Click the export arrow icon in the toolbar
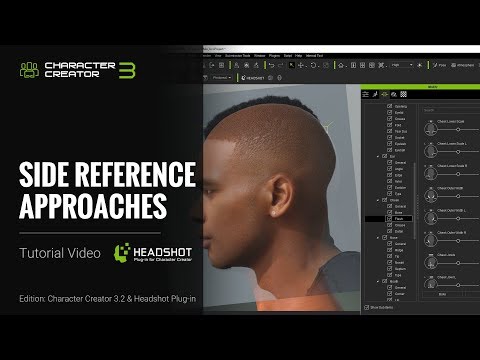This screenshot has height=360, width=480. point(211,65)
